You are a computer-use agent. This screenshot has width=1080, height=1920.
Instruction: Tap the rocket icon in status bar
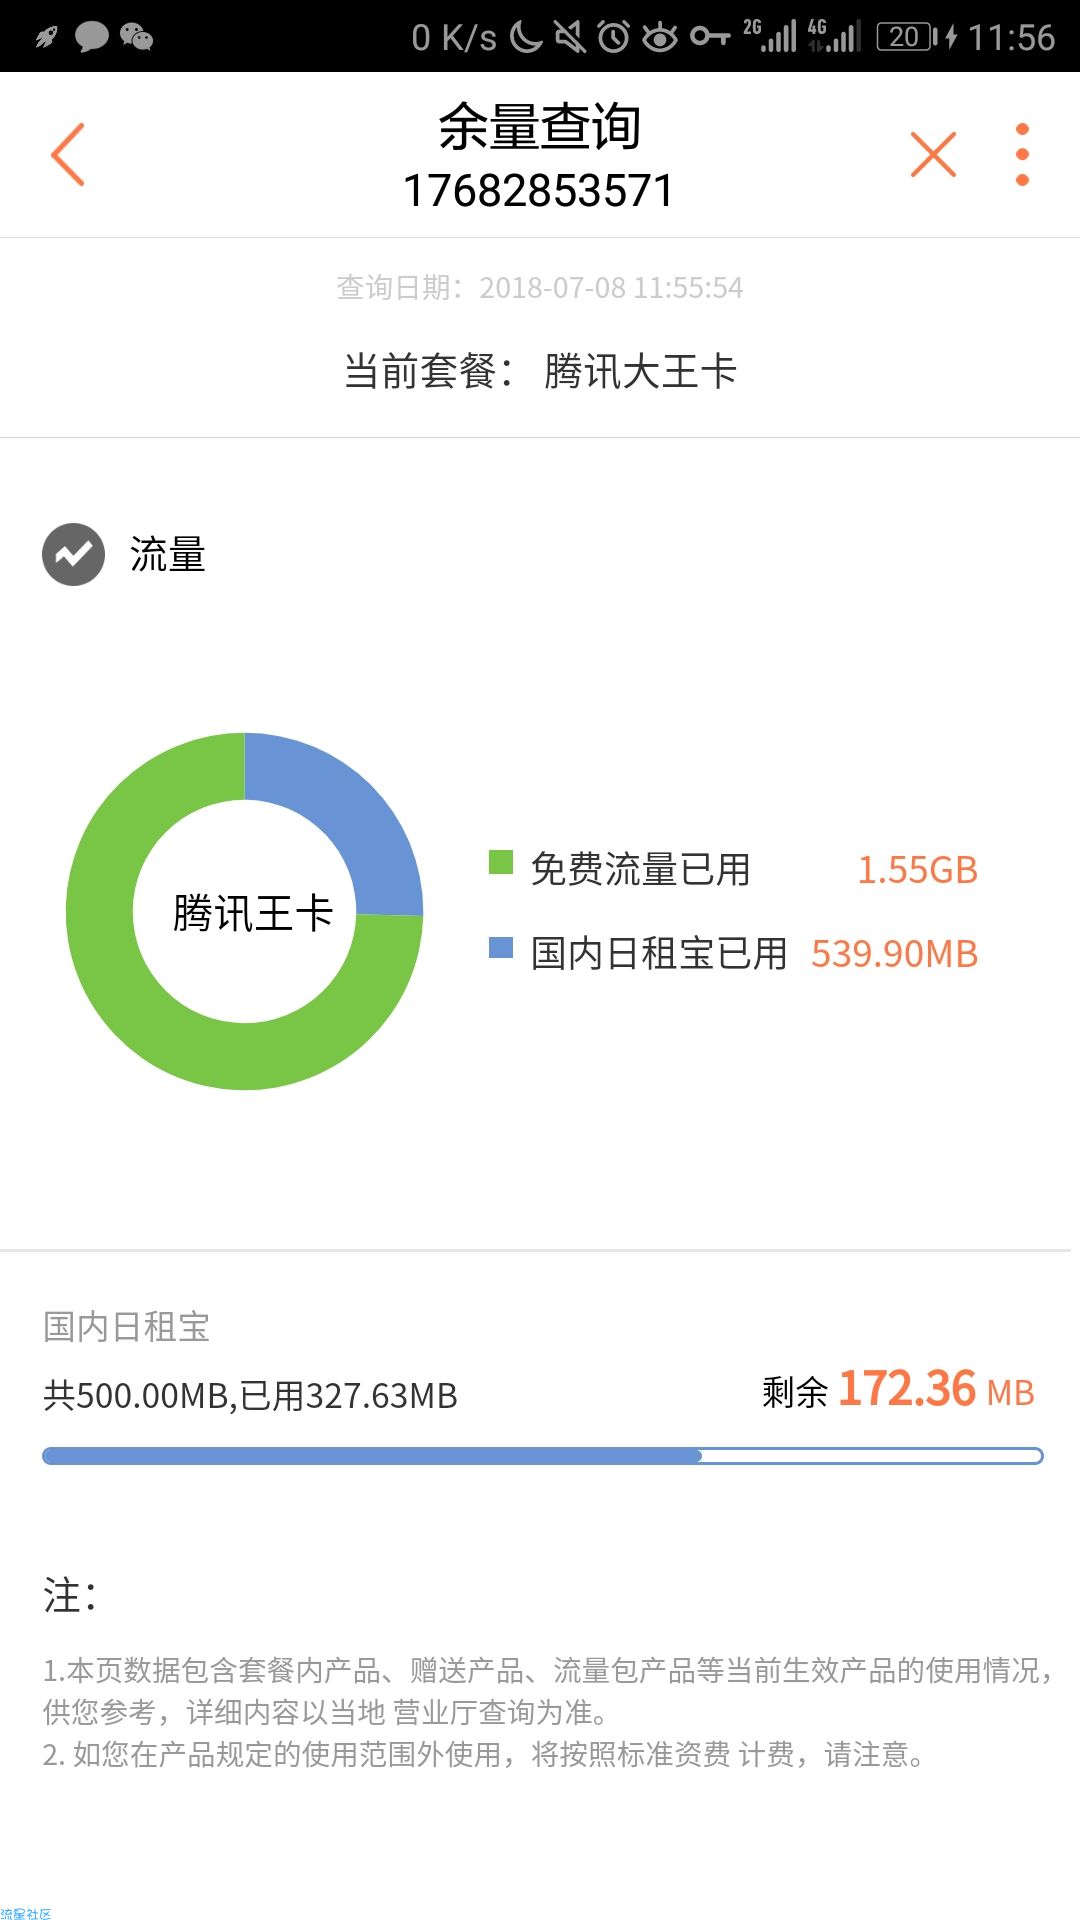(x=47, y=37)
